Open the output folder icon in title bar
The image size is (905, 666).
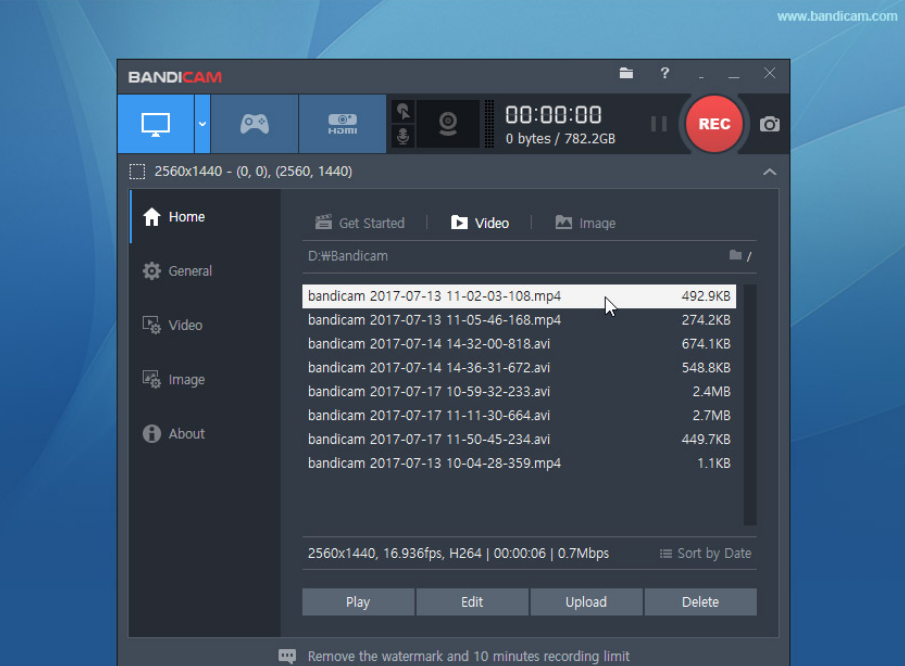626,74
